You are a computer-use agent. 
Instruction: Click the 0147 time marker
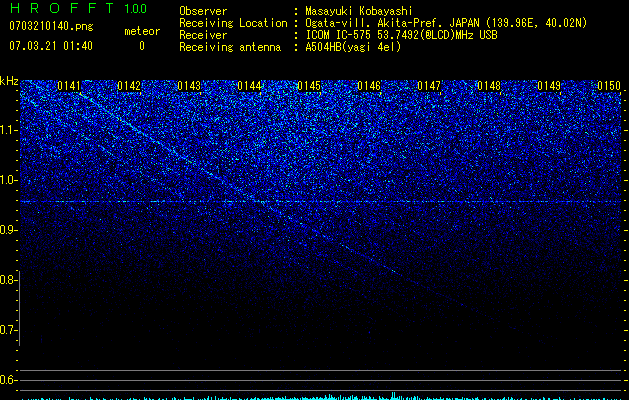429,86
